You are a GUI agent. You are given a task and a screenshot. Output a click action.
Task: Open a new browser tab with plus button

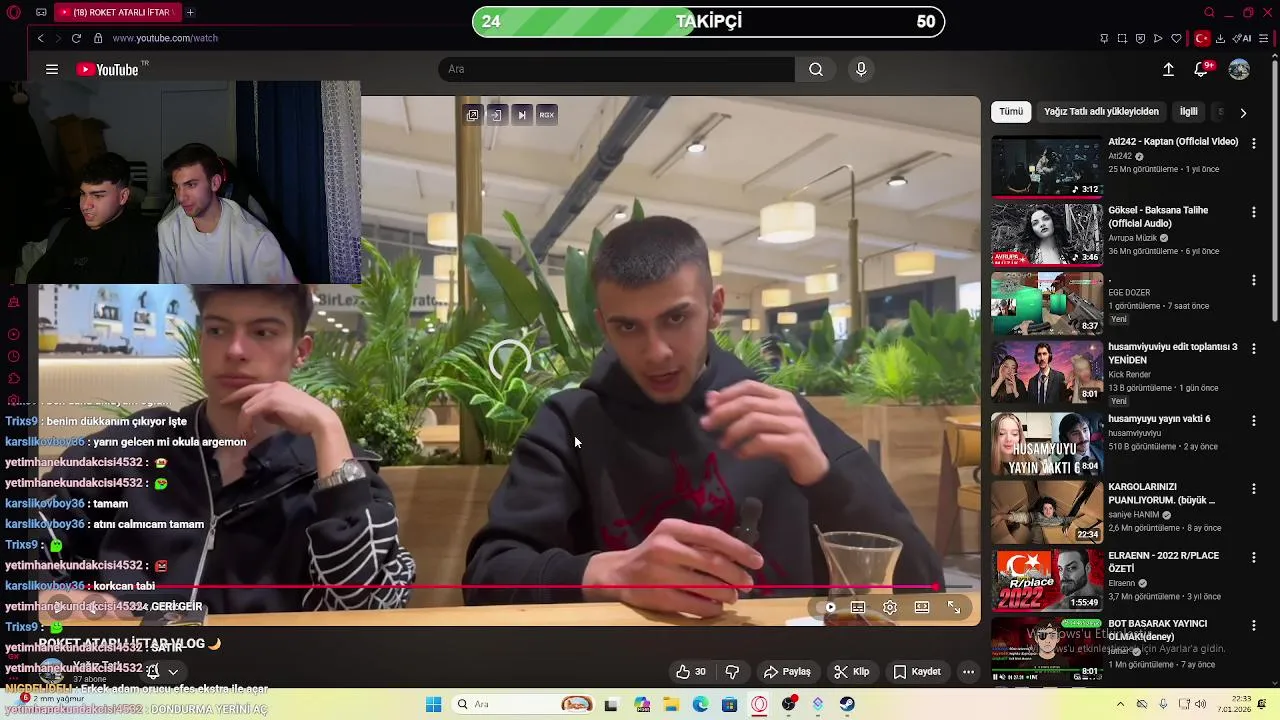(x=190, y=12)
